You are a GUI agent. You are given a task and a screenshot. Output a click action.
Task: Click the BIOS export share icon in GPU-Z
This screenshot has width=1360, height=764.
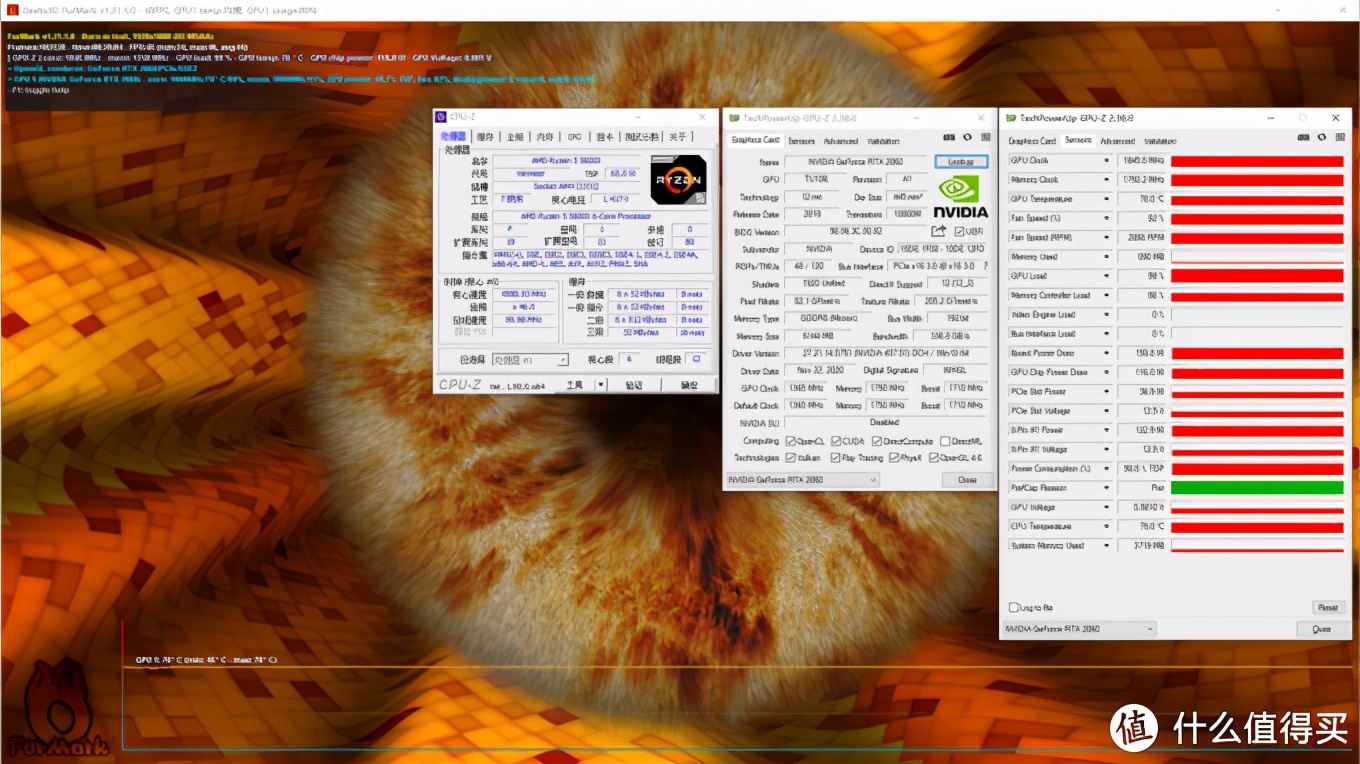point(938,232)
